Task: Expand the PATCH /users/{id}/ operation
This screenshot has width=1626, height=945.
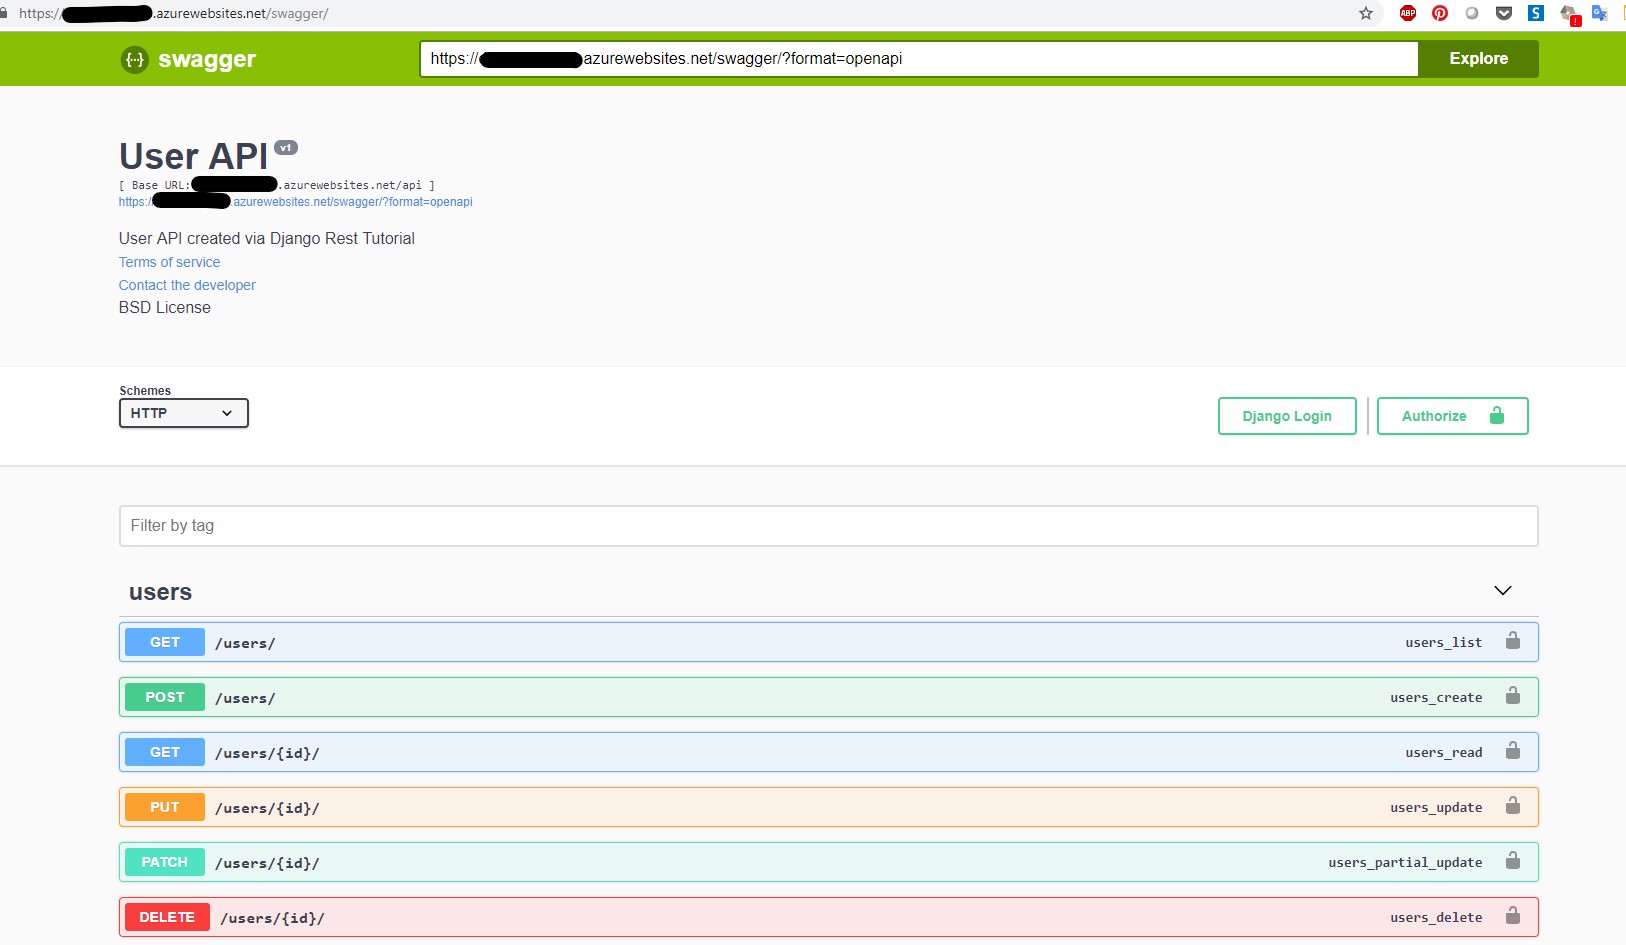Action: coord(828,862)
